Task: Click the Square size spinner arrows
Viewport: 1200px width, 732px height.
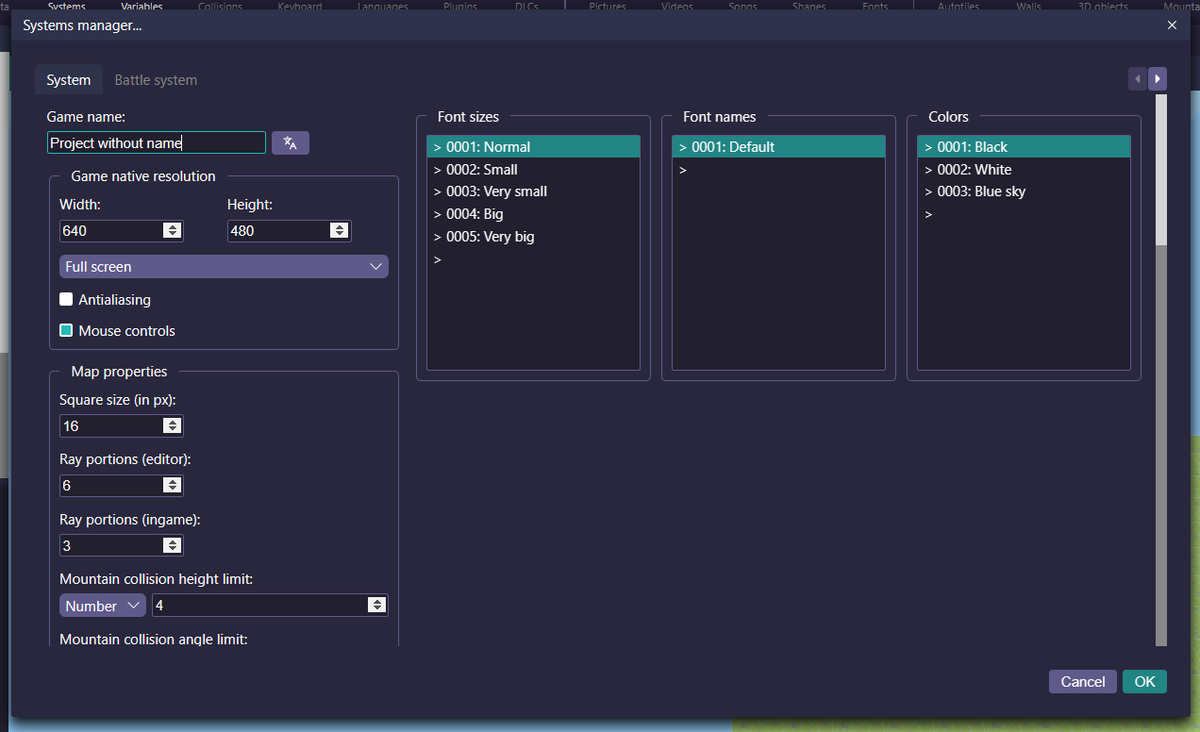Action: pyautogui.click(x=173, y=426)
